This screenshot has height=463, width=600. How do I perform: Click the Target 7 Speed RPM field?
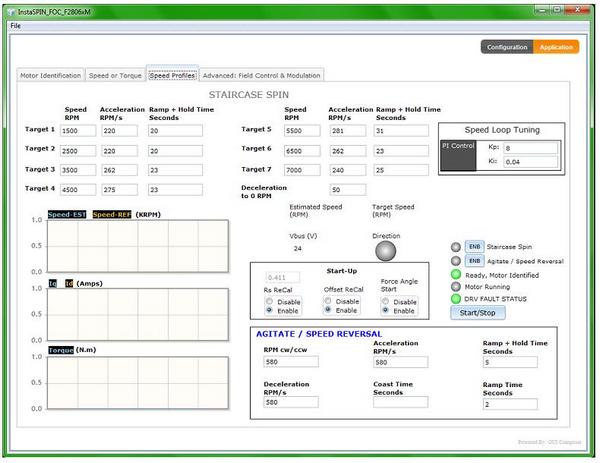click(x=302, y=170)
